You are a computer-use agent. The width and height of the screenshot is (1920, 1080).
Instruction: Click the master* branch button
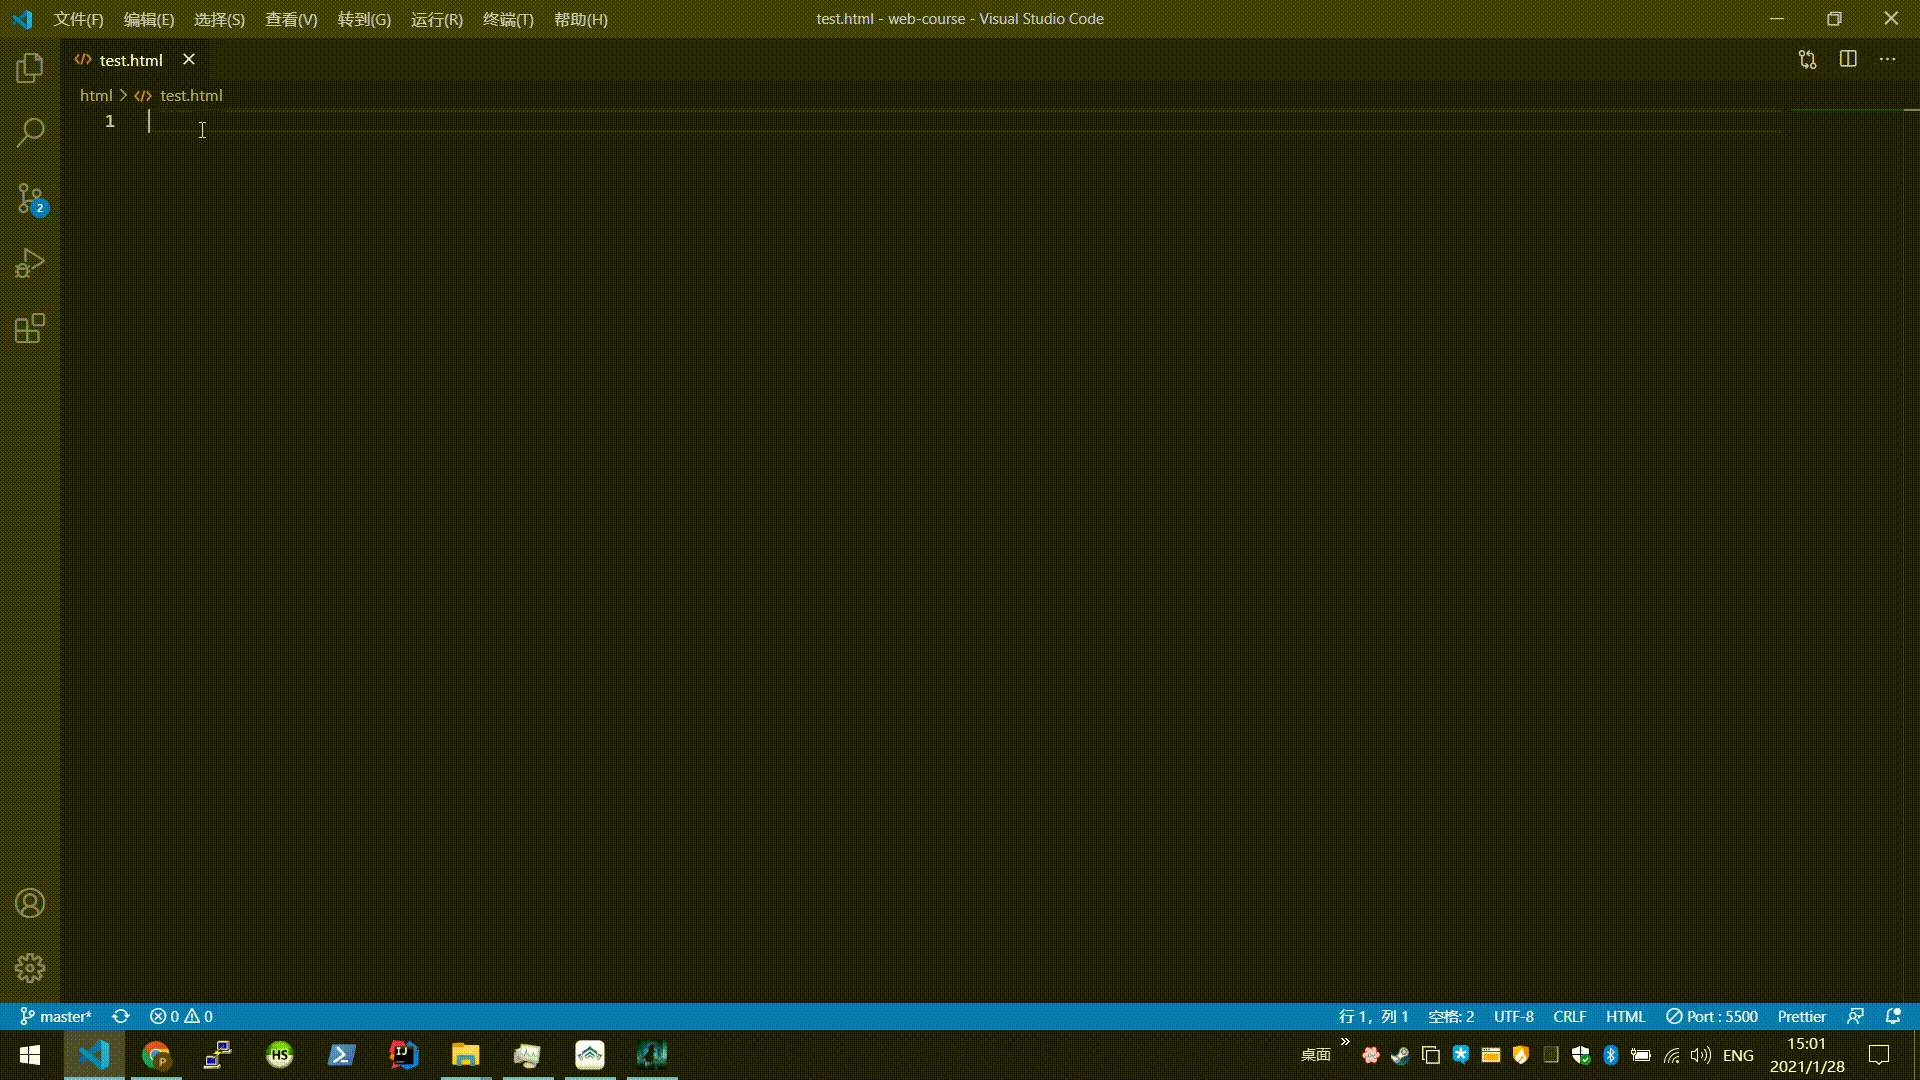(56, 1016)
